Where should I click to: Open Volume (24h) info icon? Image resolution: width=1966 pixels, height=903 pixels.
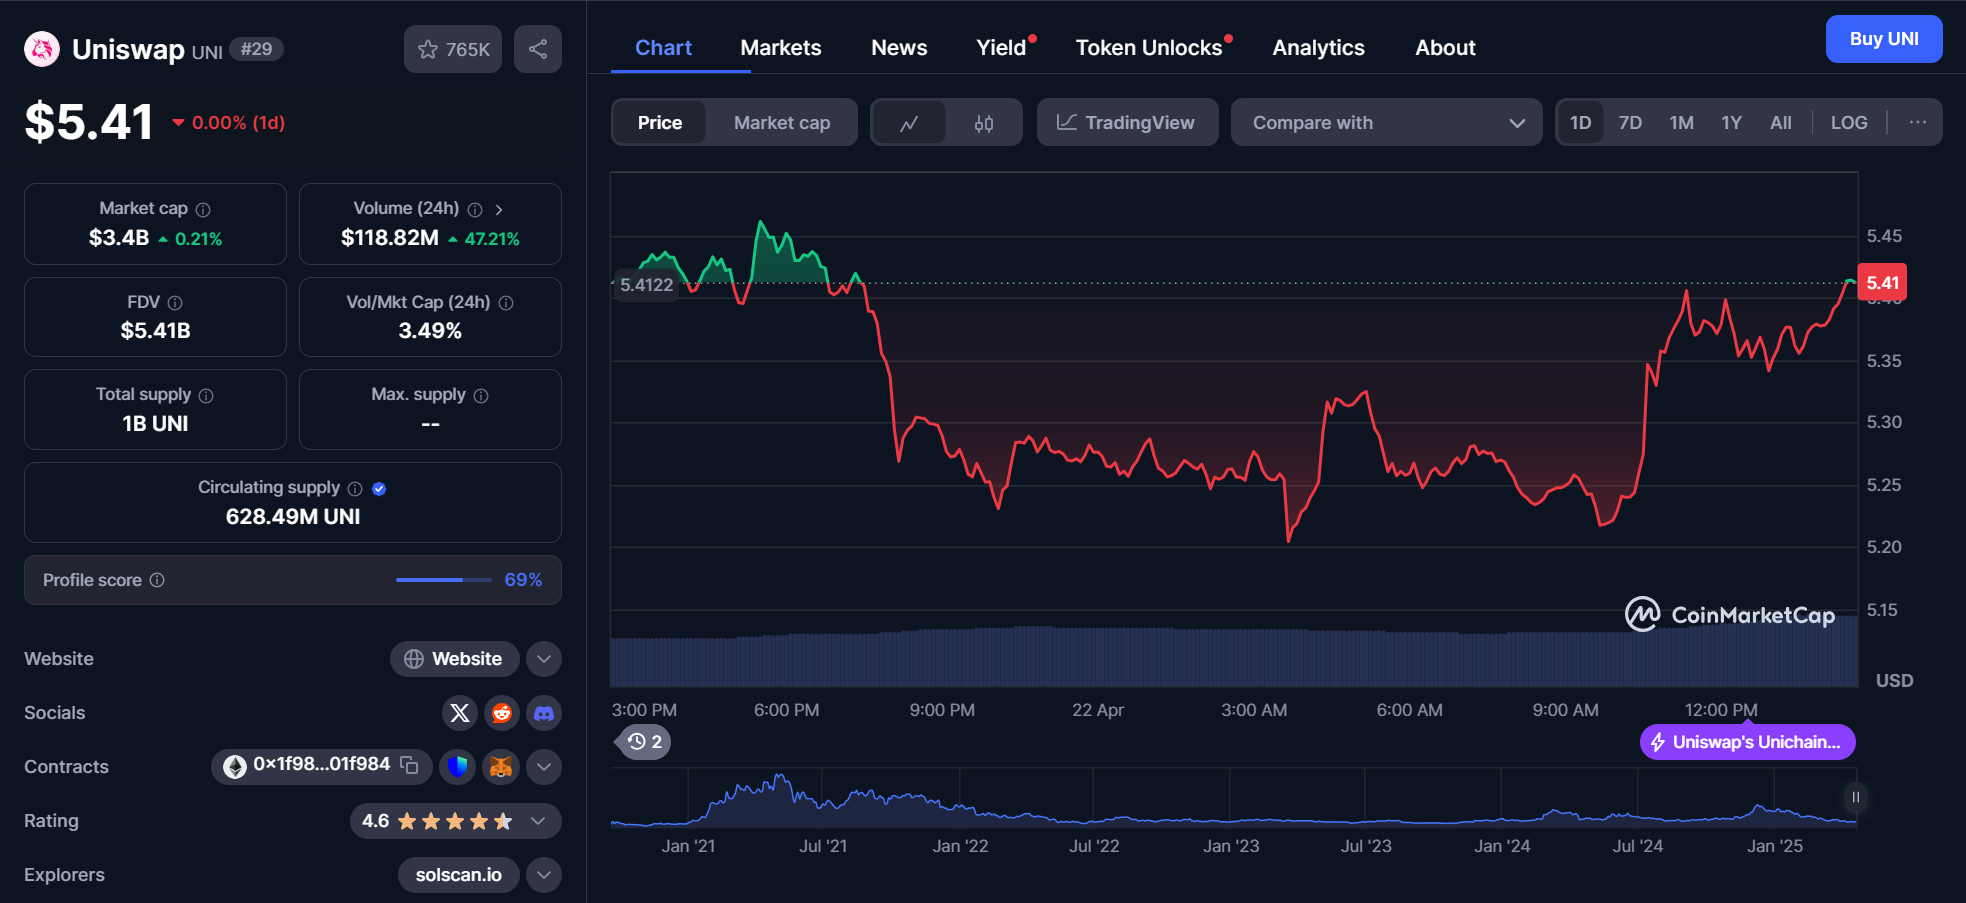click(475, 210)
